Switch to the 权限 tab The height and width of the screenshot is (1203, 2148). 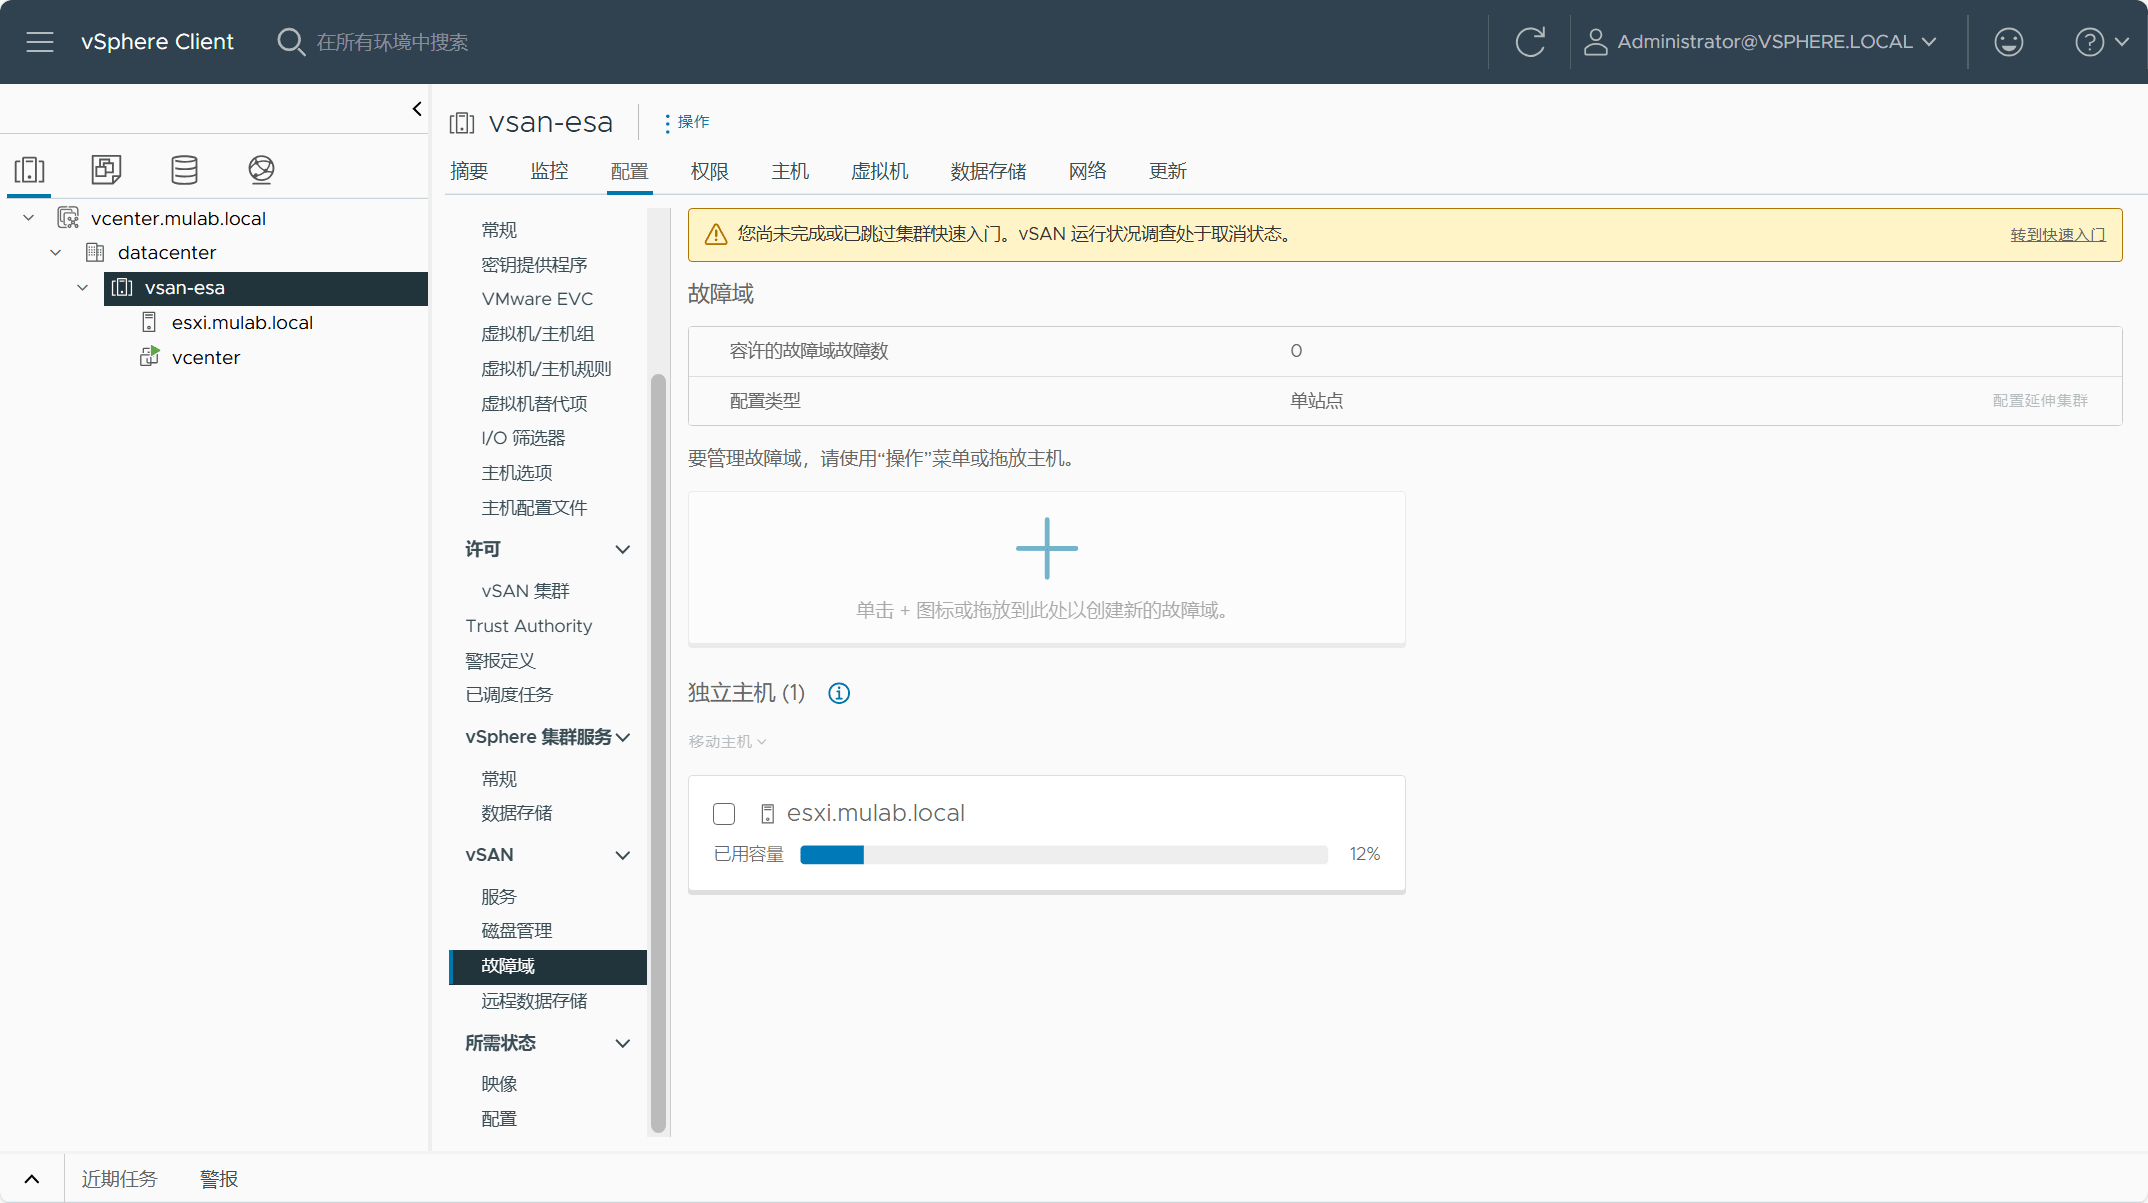tap(710, 171)
